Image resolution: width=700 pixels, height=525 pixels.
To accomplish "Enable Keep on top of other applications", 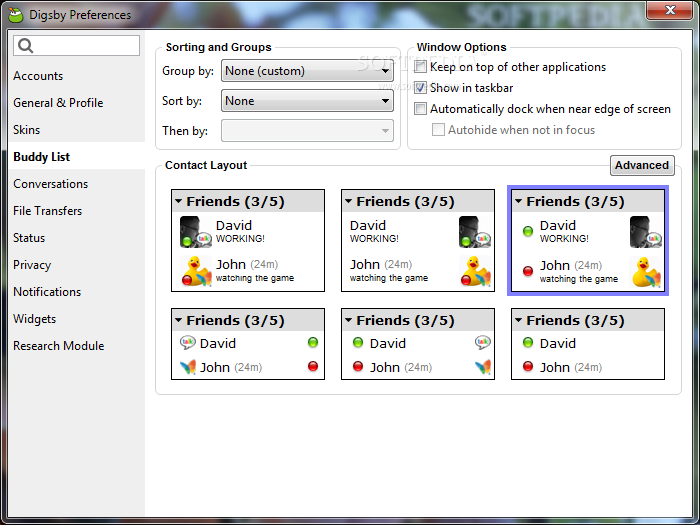I will tap(420, 67).
